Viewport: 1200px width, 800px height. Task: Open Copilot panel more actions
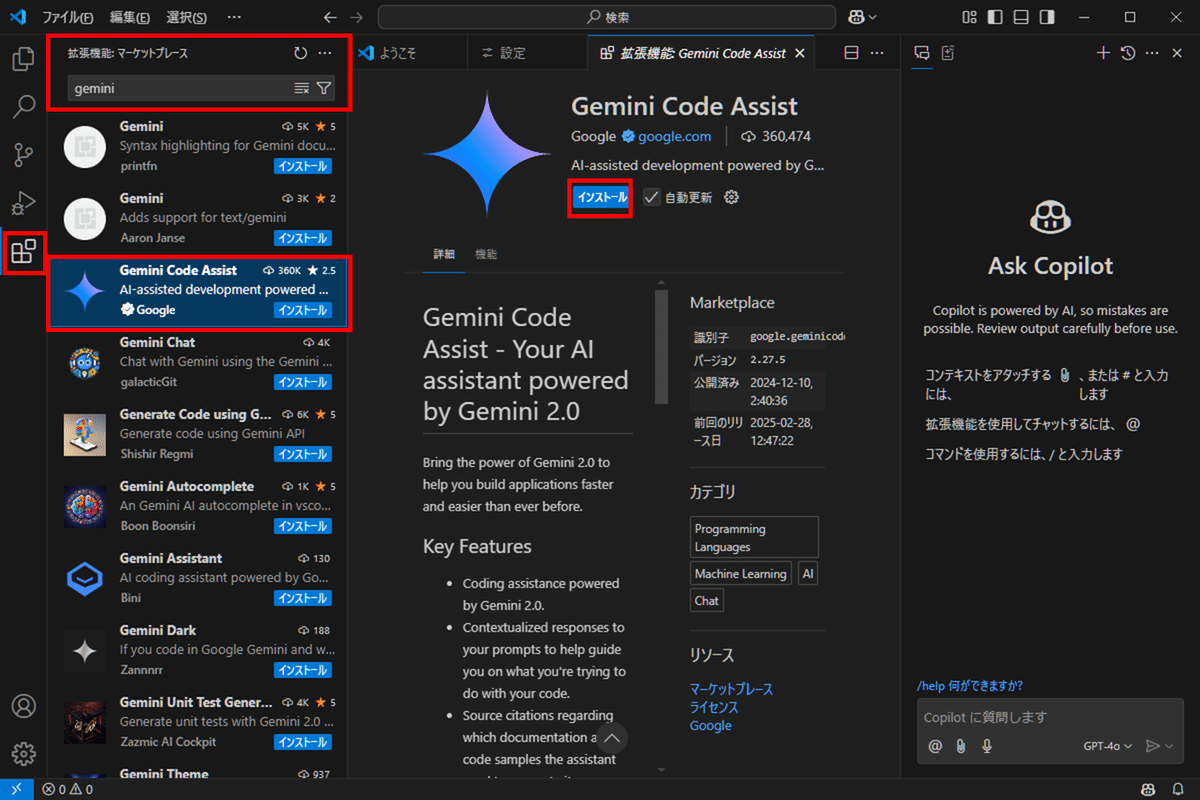(1152, 53)
